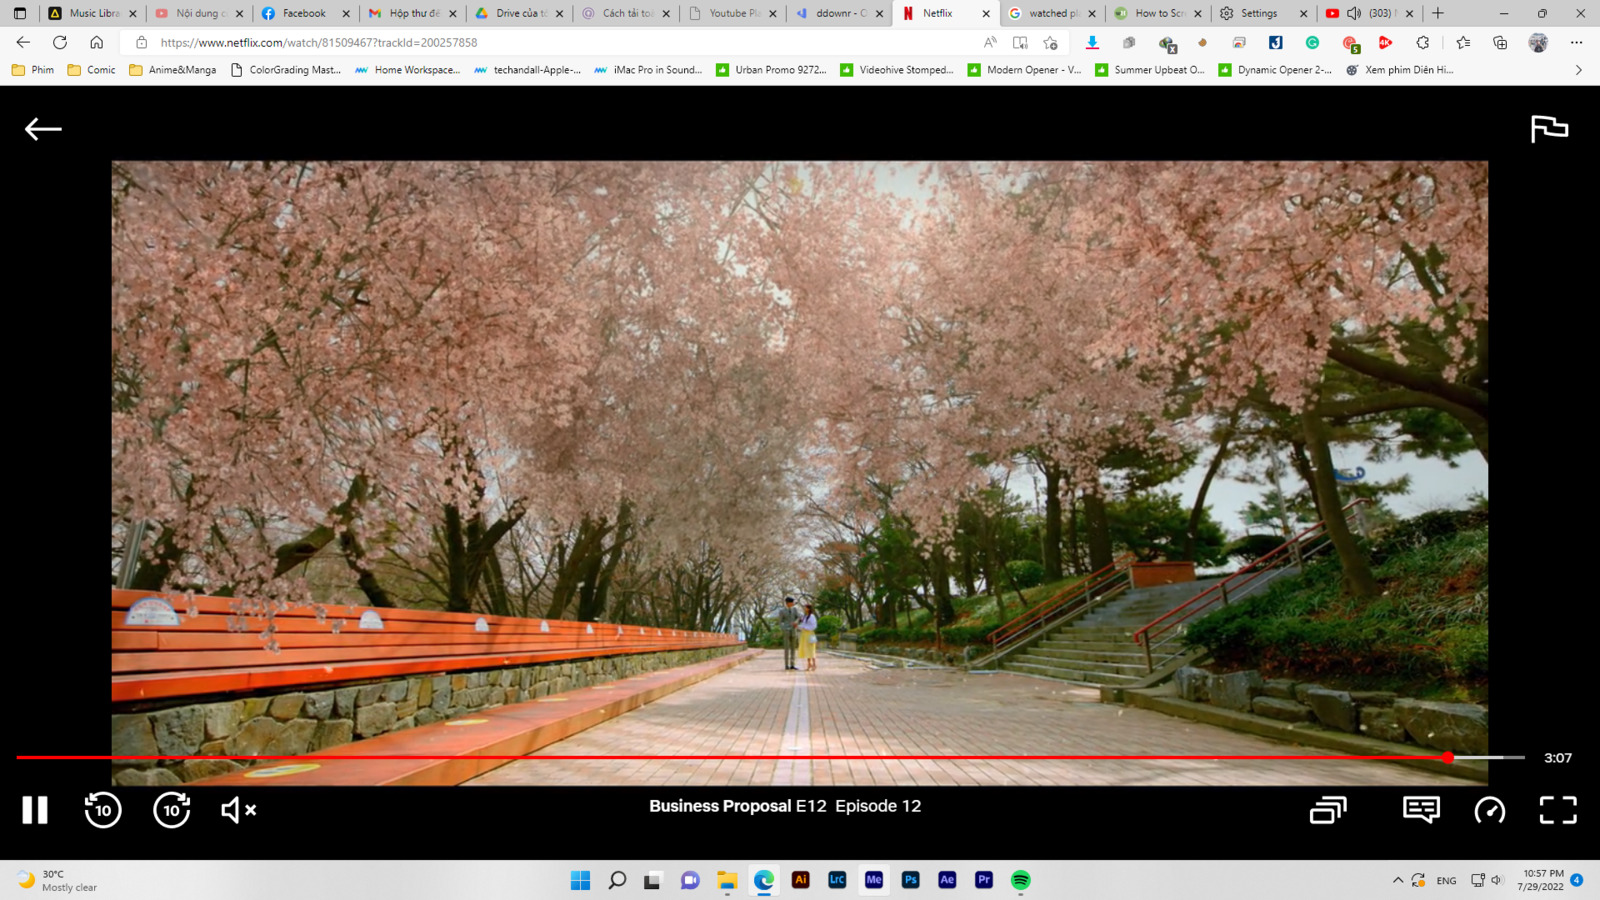Open Read aloud in address bar
This screenshot has width=1600, height=900.
[x=990, y=42]
